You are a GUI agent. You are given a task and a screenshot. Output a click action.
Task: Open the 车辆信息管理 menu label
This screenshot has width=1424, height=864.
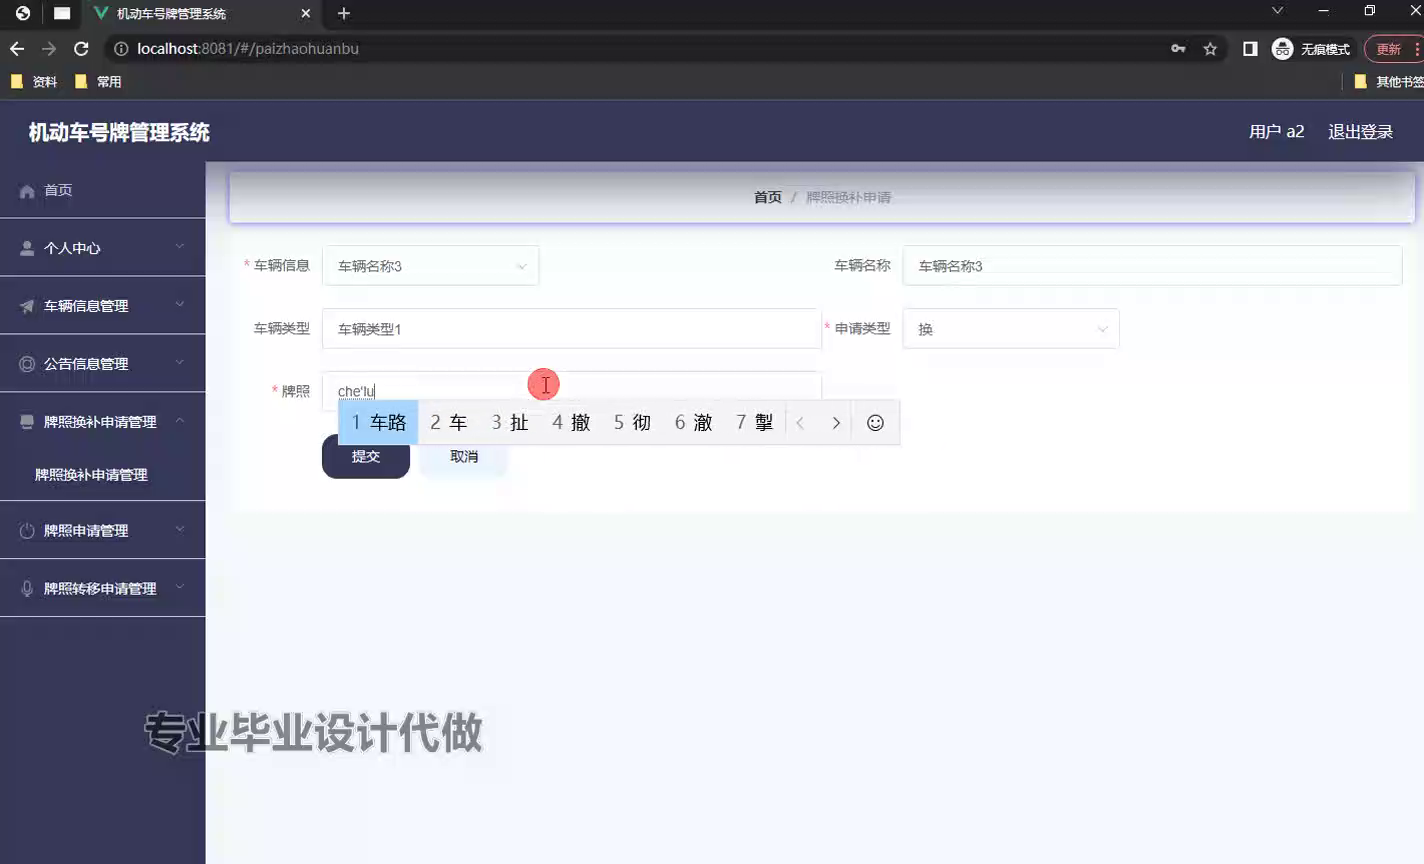tap(86, 306)
